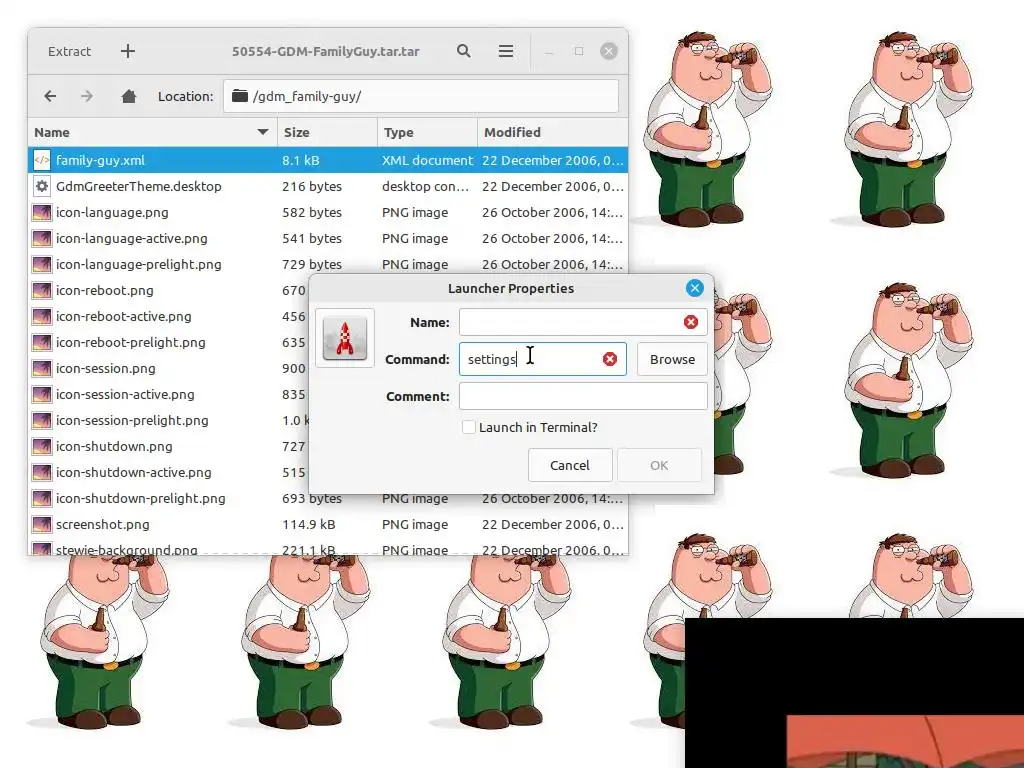This screenshot has height=768, width=1024.
Task: Click image icon beside icon-shutdown.png
Action: [42, 447]
